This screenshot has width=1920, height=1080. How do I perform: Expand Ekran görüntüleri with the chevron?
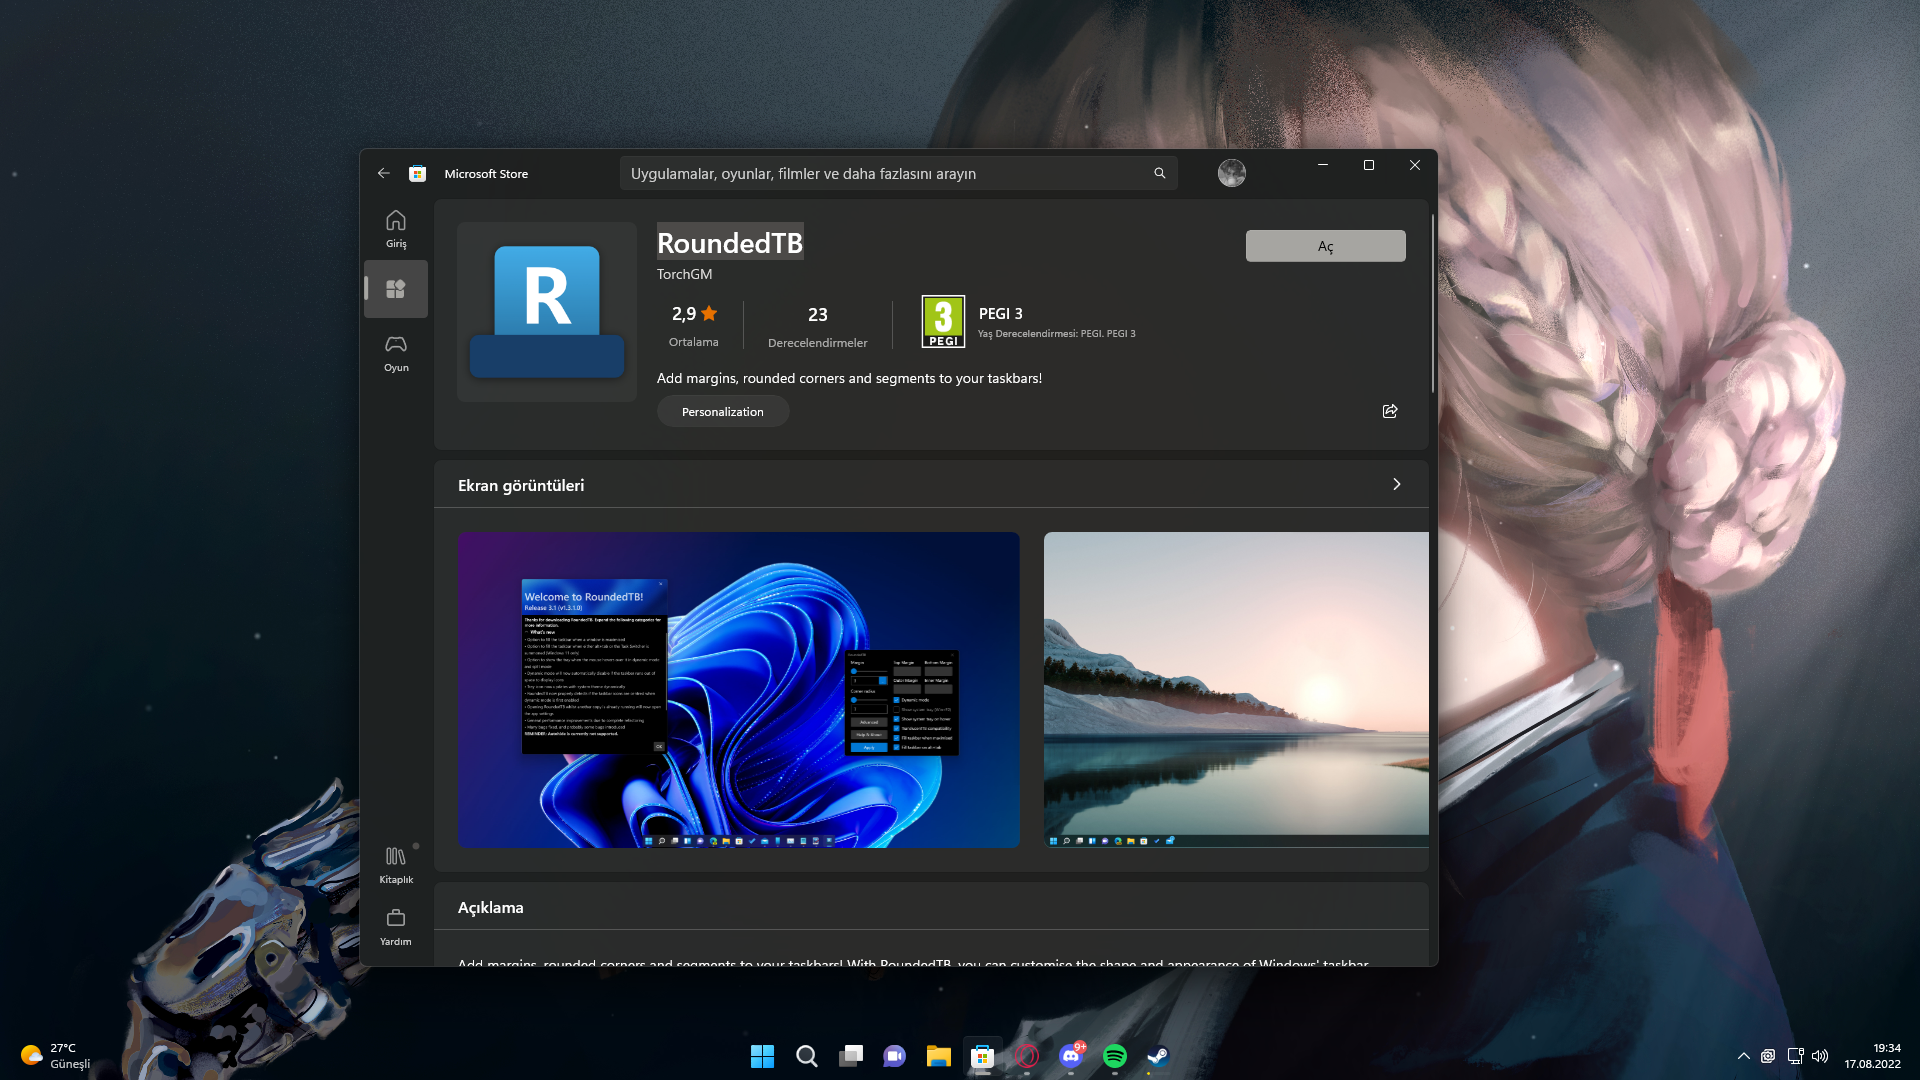(1396, 484)
